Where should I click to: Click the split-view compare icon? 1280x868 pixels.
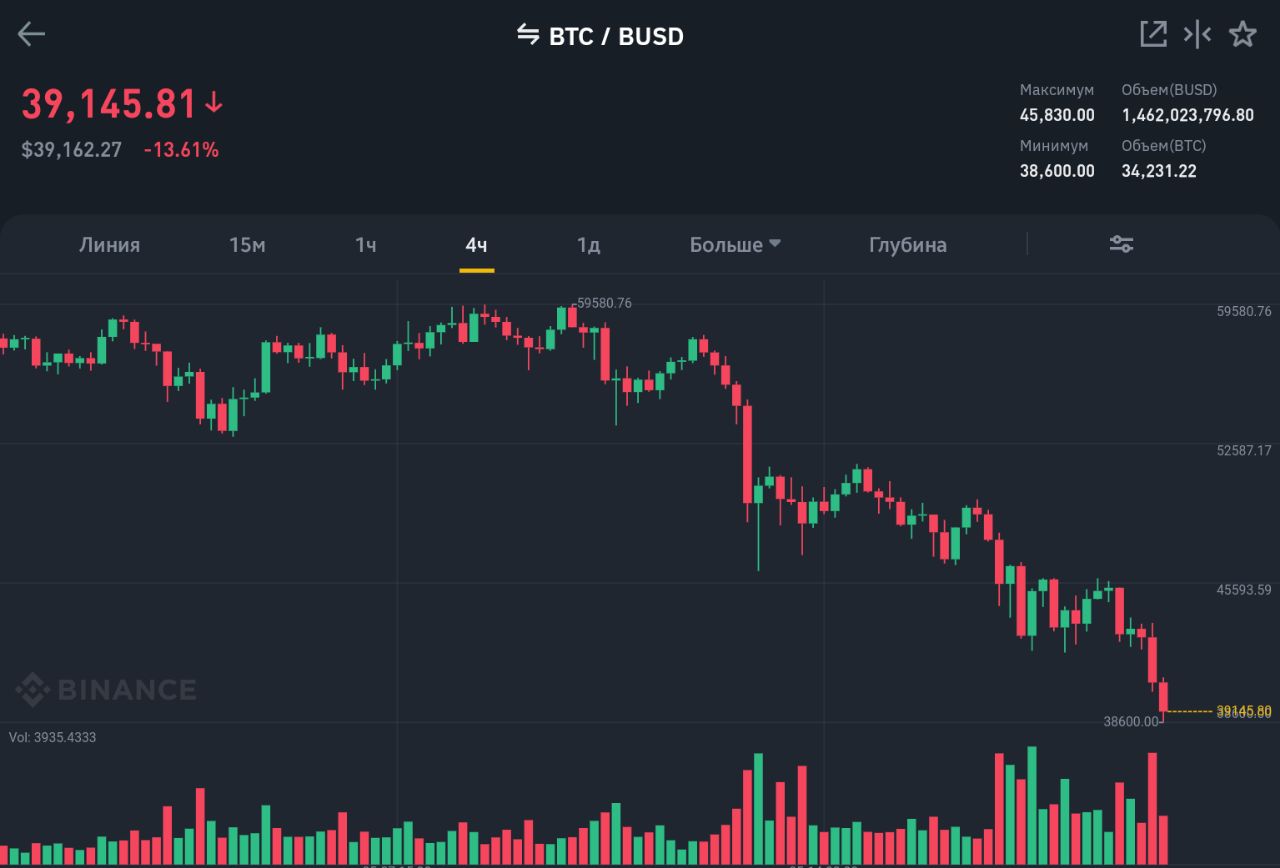tap(1197, 34)
